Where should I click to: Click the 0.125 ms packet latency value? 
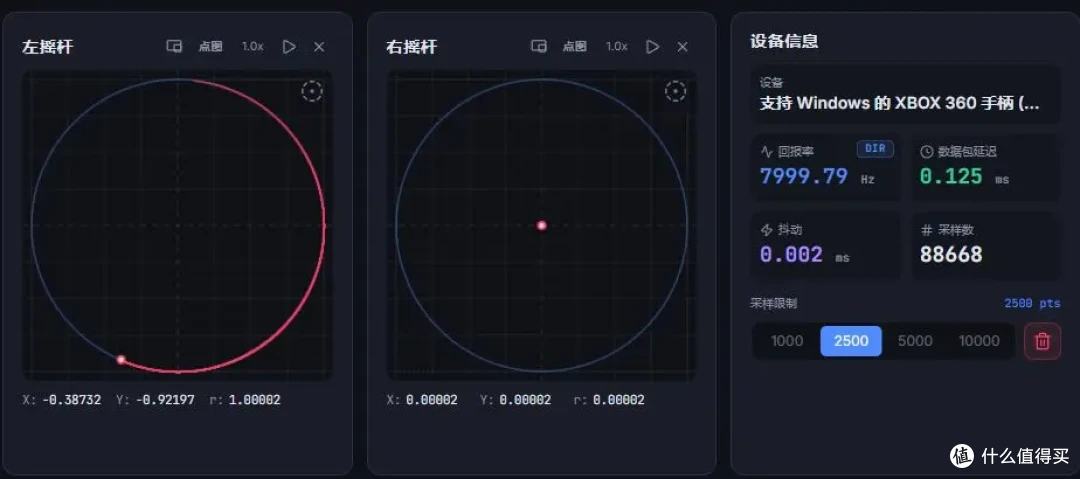964,176
